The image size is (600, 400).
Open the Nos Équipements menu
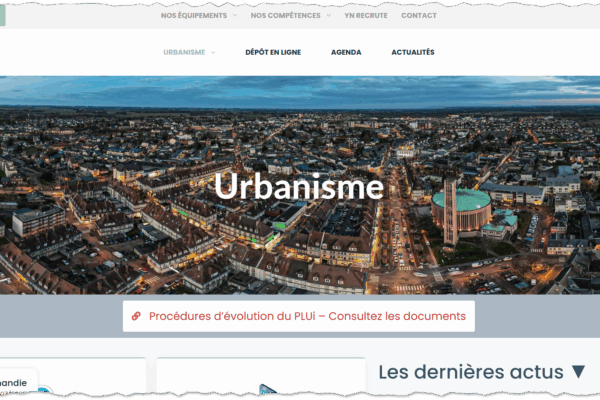pyautogui.click(x=193, y=16)
